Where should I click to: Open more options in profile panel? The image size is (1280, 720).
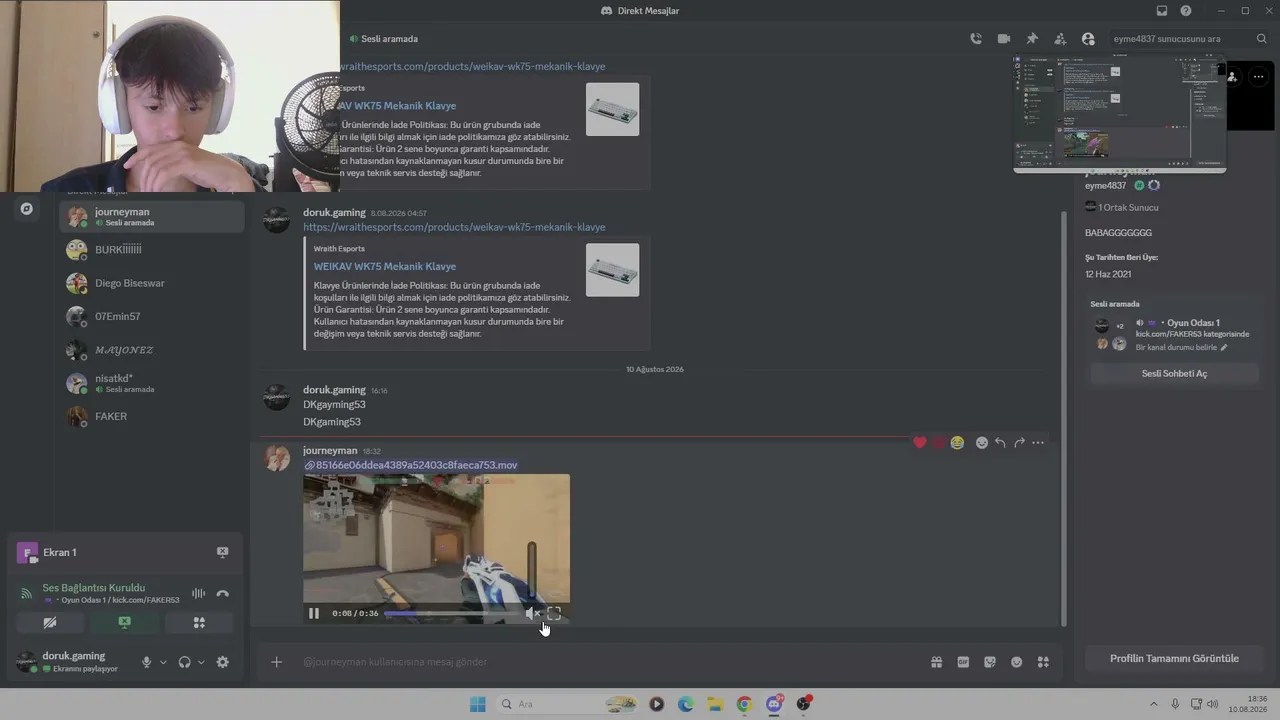(1259, 77)
